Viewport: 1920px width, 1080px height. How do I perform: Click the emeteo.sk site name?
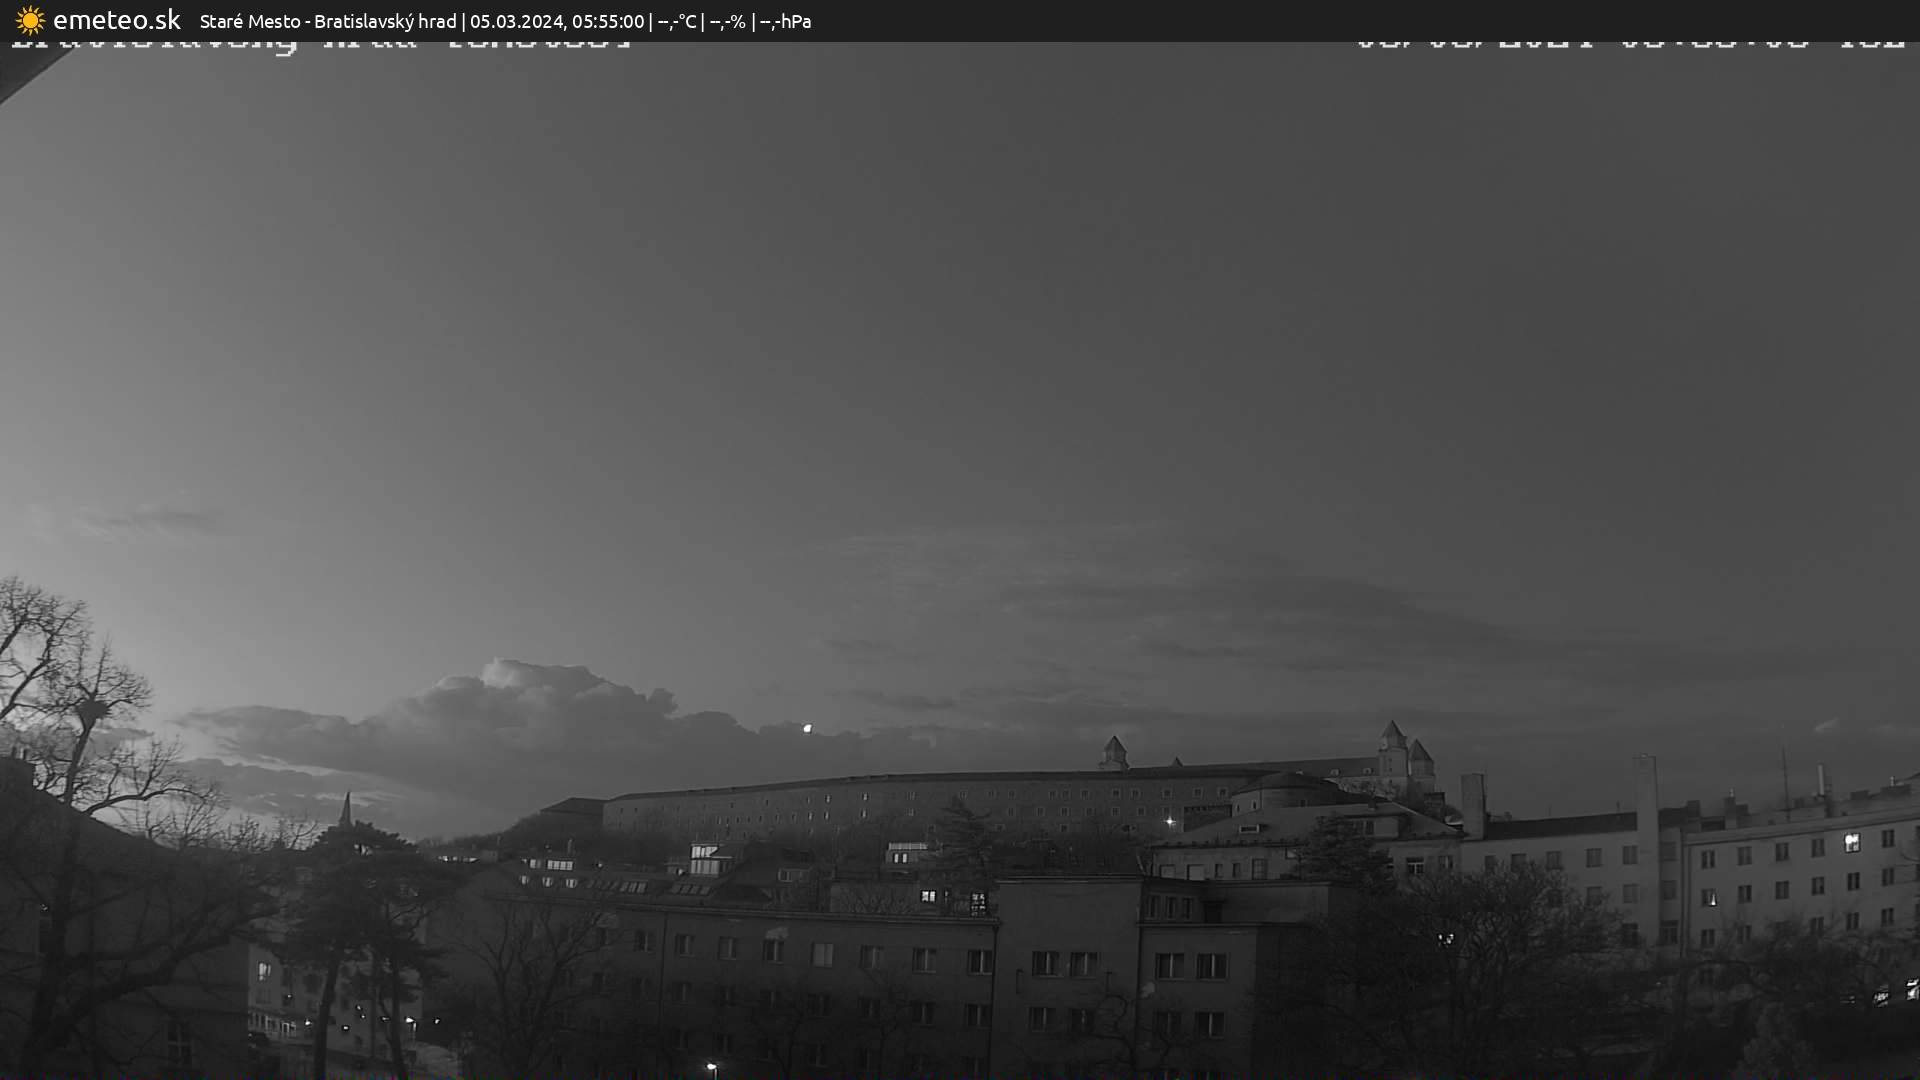click(116, 21)
